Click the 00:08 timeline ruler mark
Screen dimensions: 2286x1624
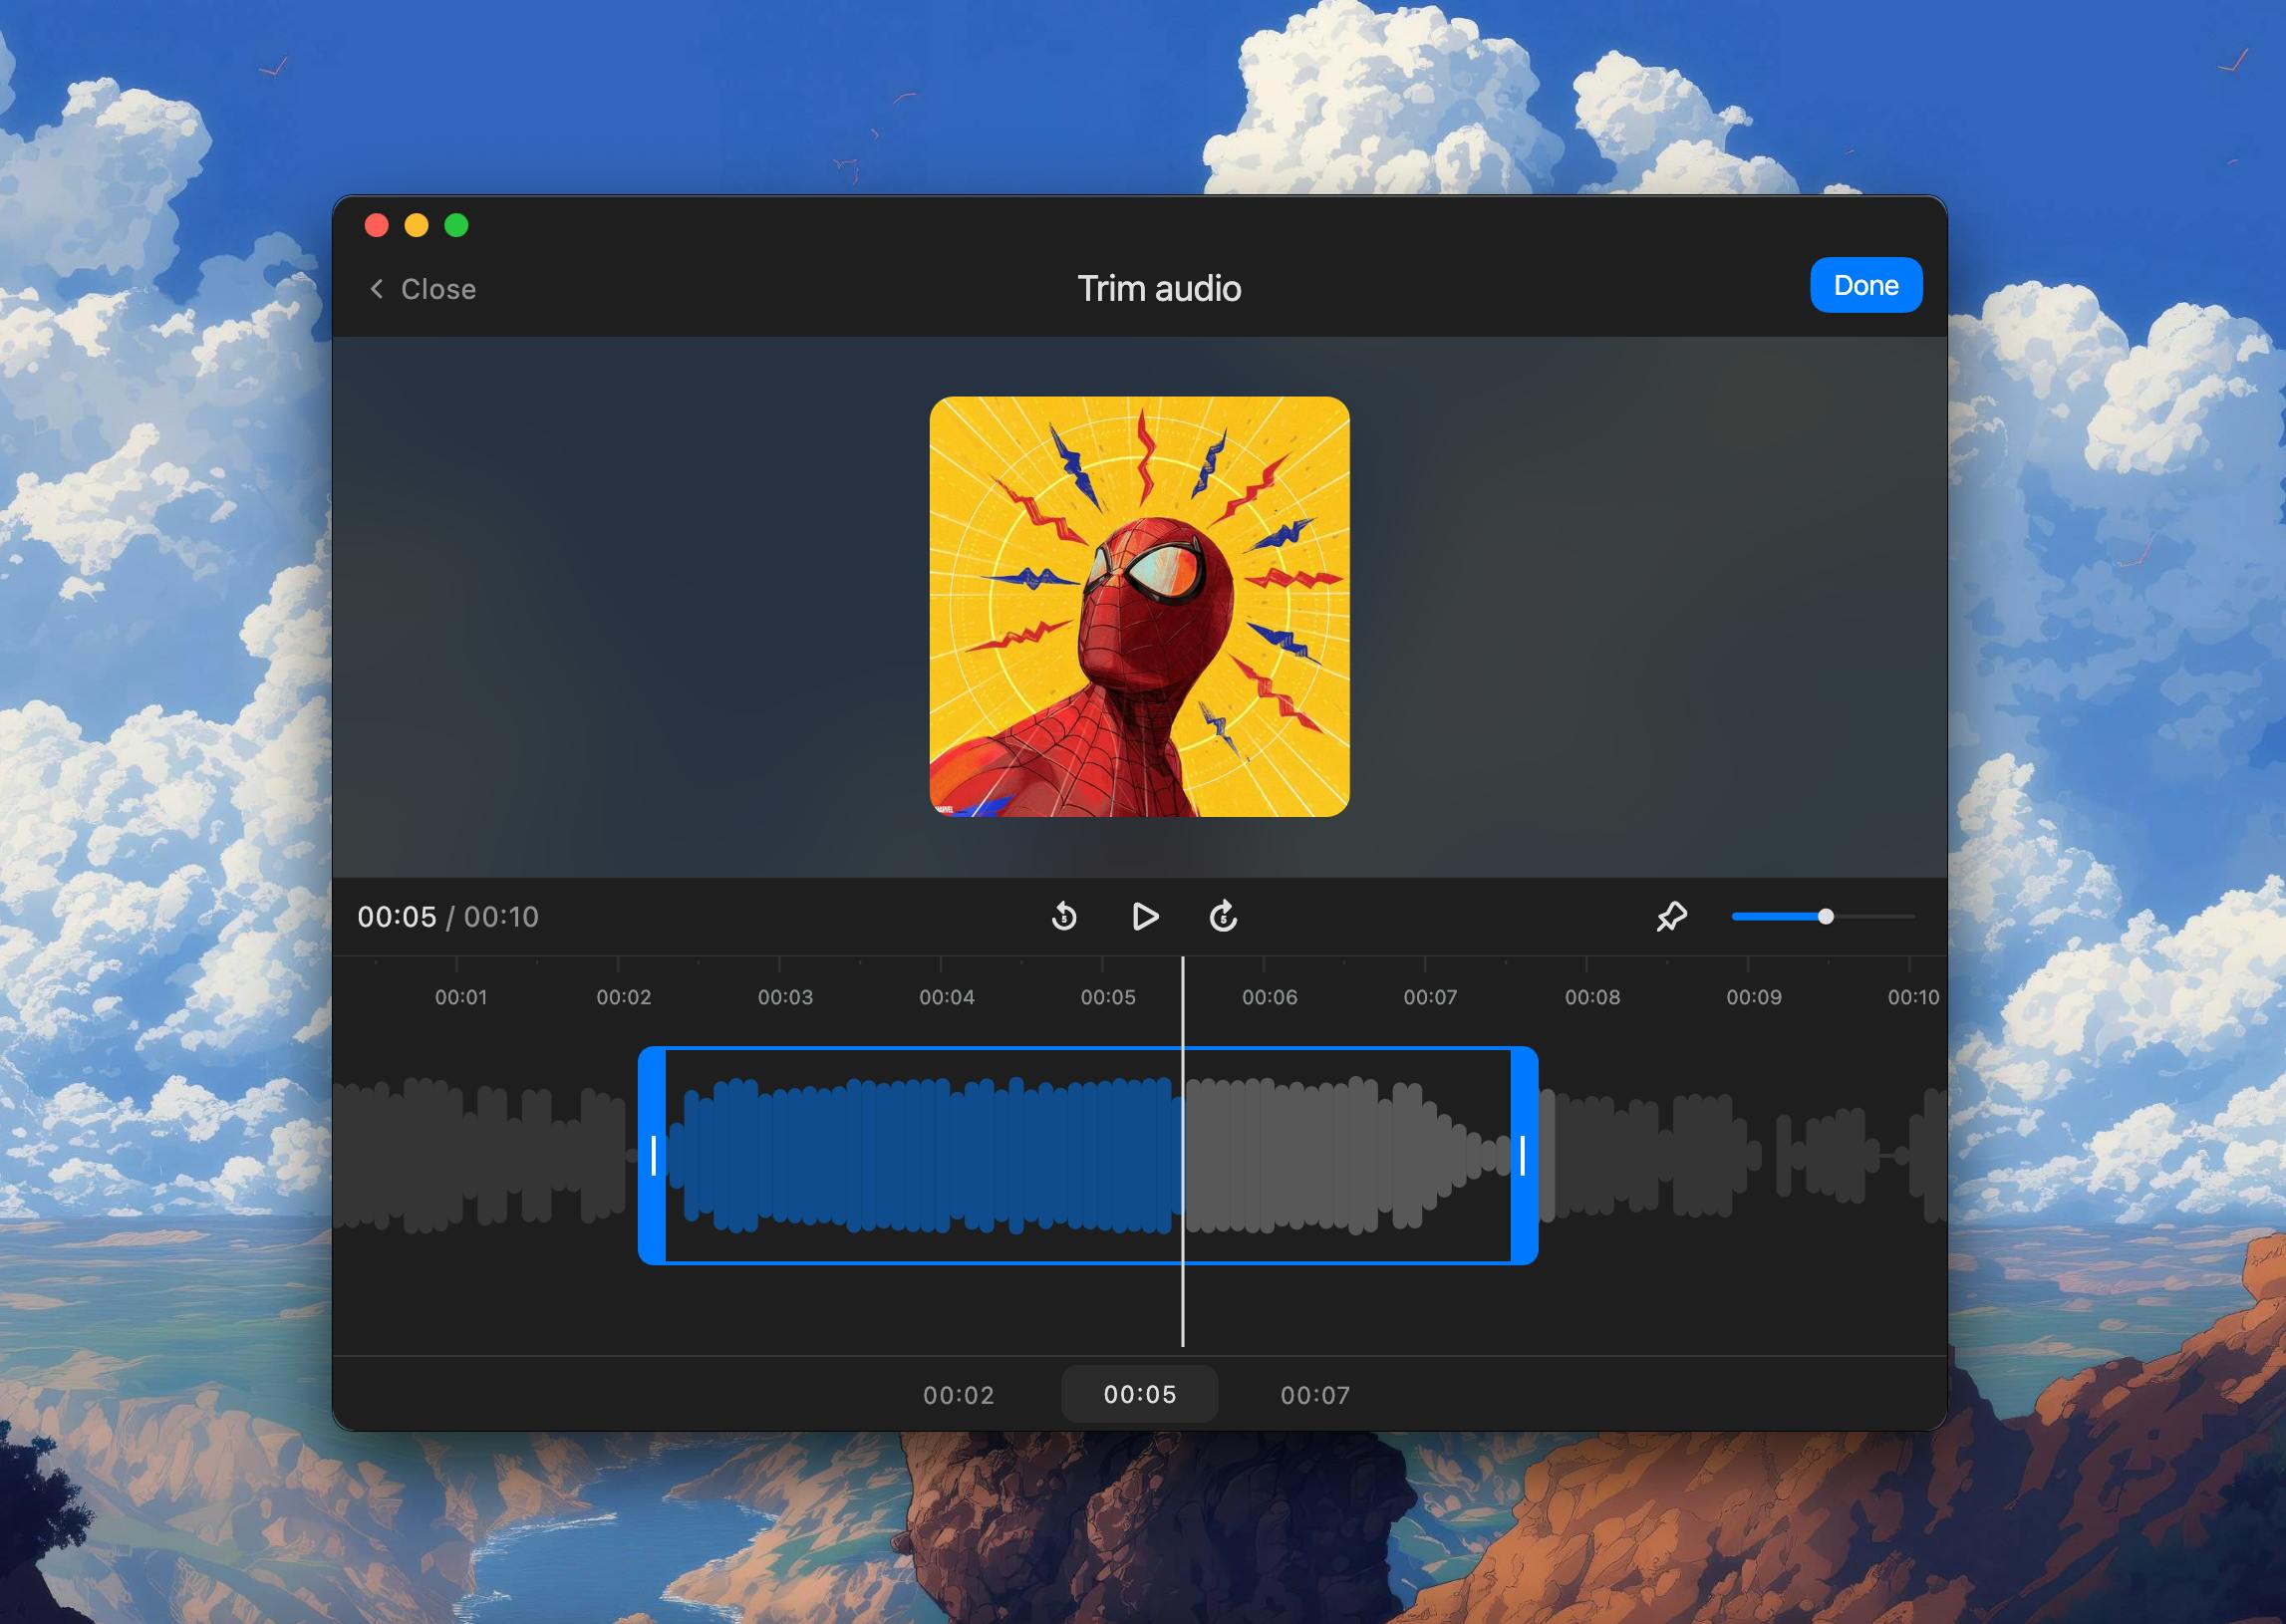click(x=1592, y=997)
